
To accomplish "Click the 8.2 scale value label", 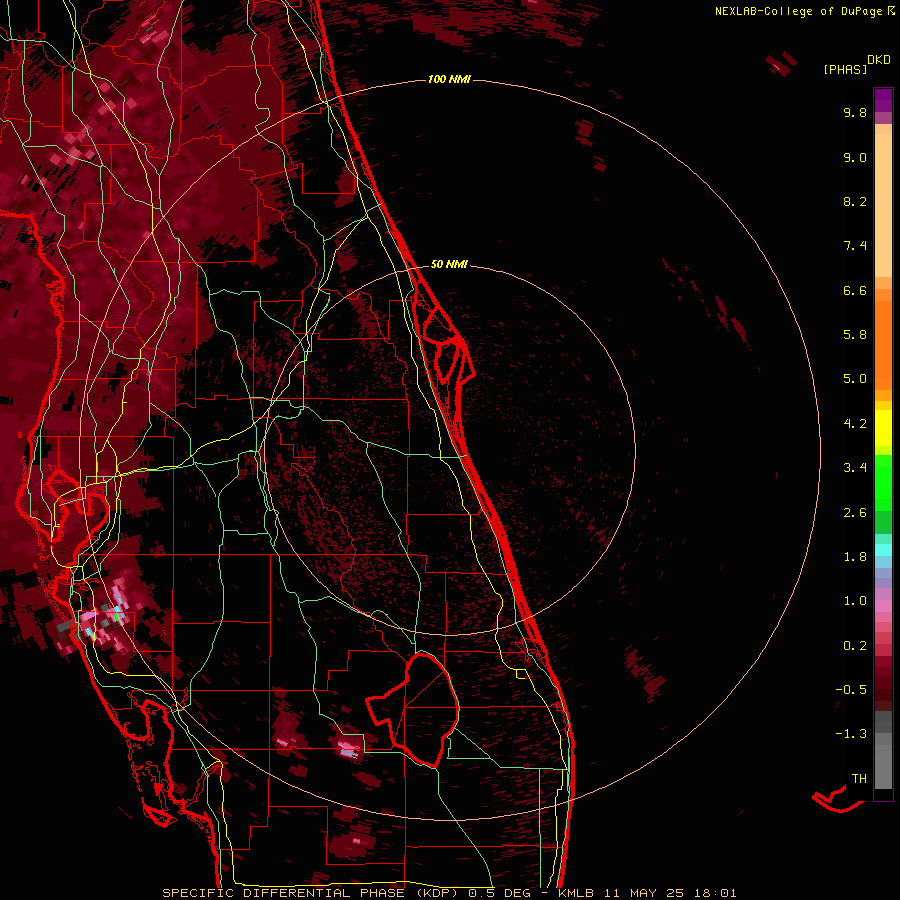I will (x=855, y=201).
